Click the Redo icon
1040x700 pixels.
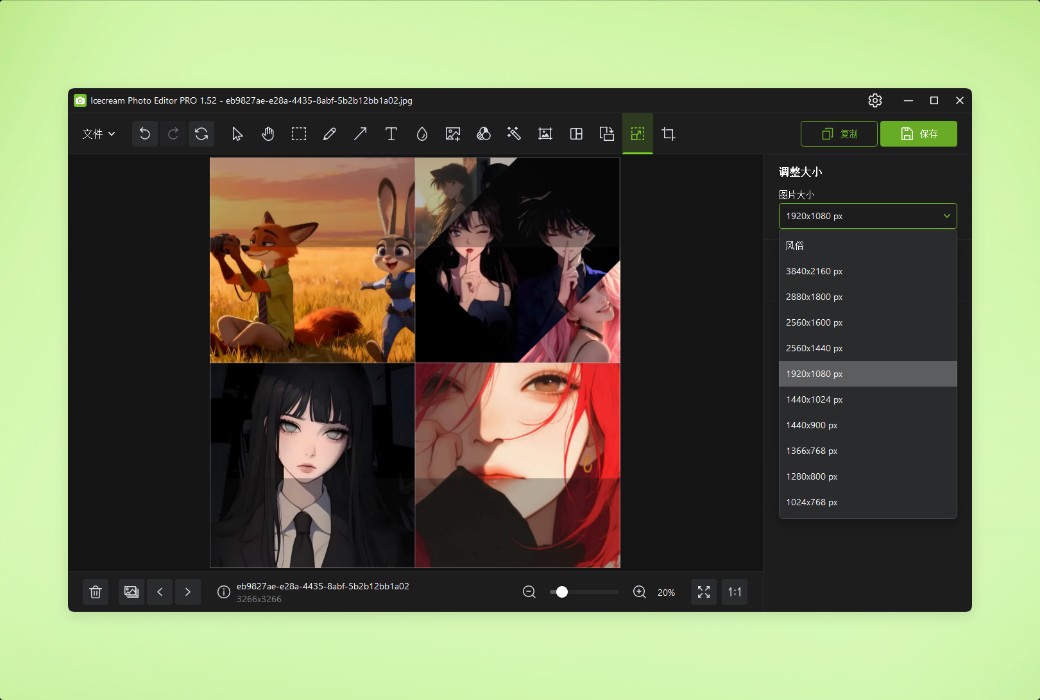coord(172,133)
